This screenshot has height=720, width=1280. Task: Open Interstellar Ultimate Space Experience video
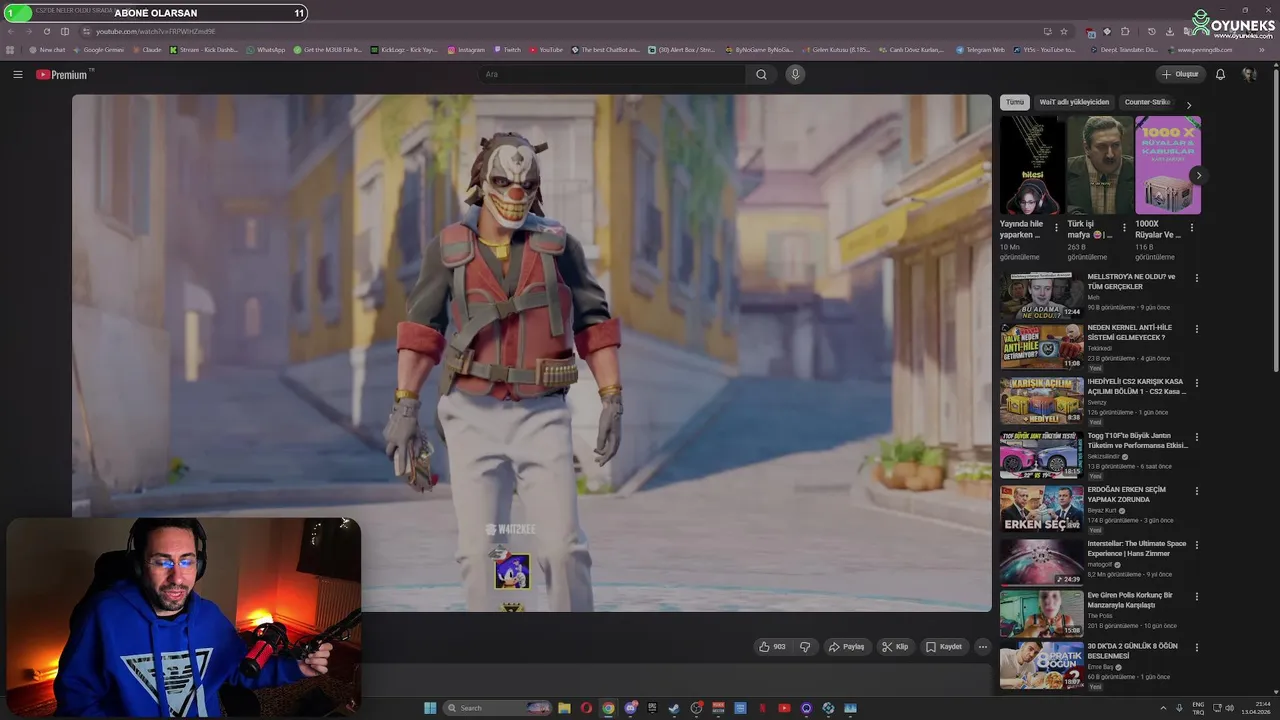point(1137,549)
